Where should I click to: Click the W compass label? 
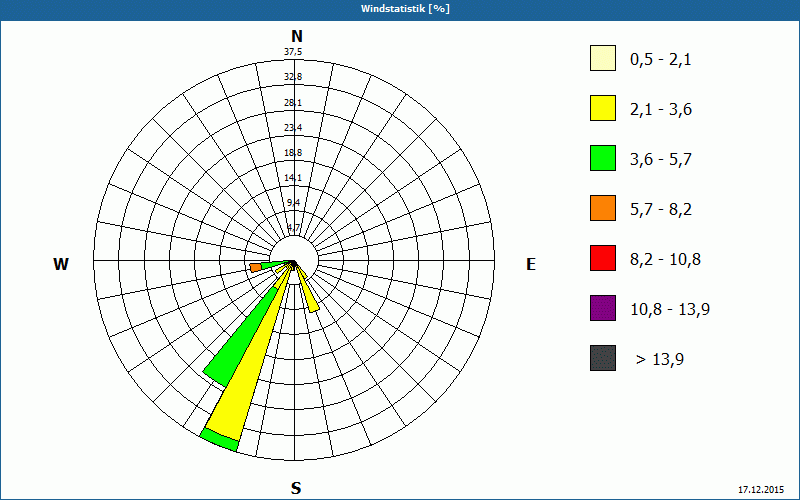(61, 264)
